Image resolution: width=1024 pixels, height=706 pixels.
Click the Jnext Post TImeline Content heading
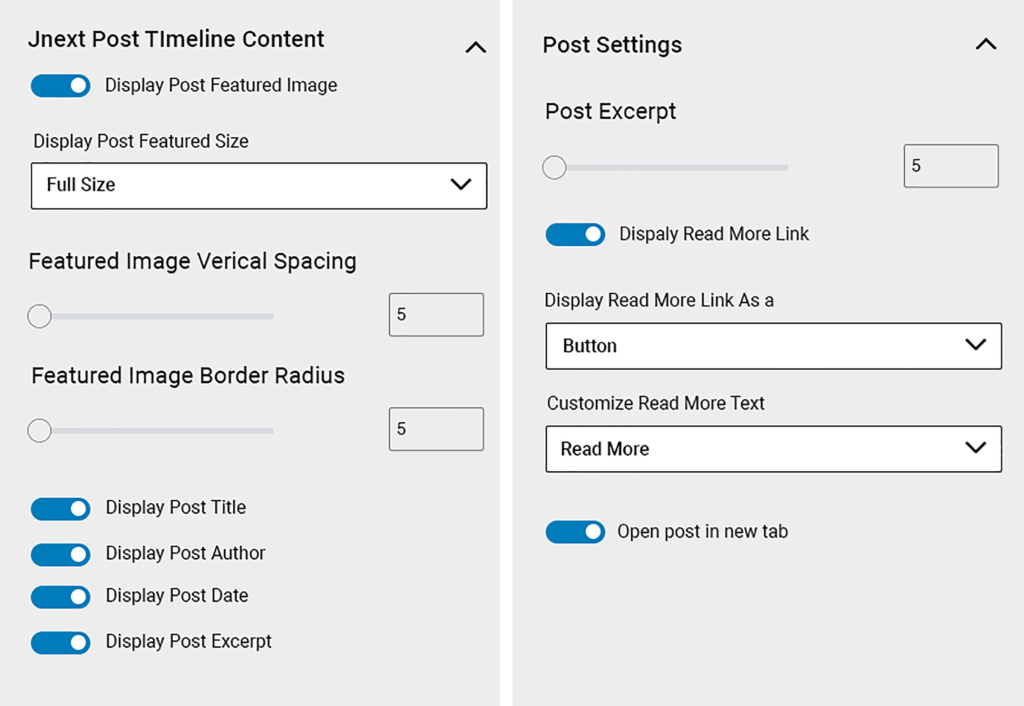click(176, 39)
